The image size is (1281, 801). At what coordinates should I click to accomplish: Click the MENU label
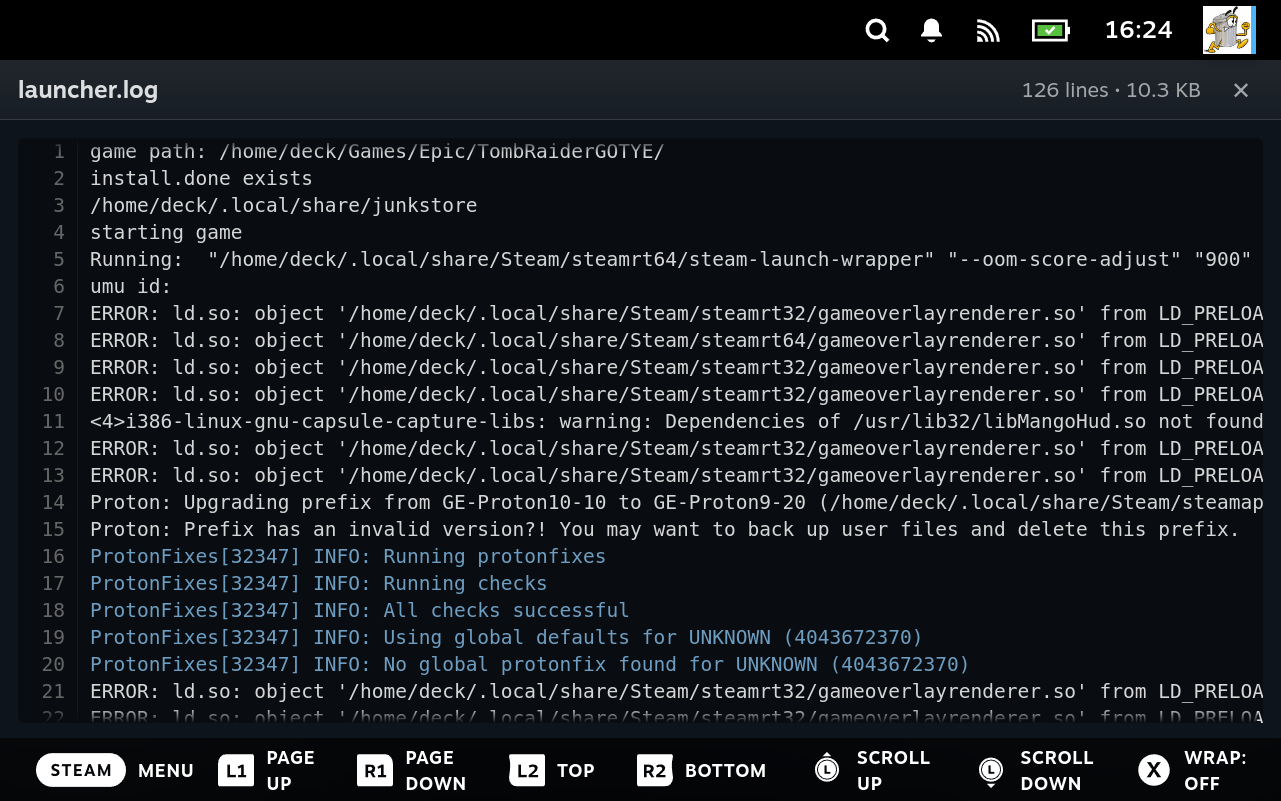click(166, 770)
